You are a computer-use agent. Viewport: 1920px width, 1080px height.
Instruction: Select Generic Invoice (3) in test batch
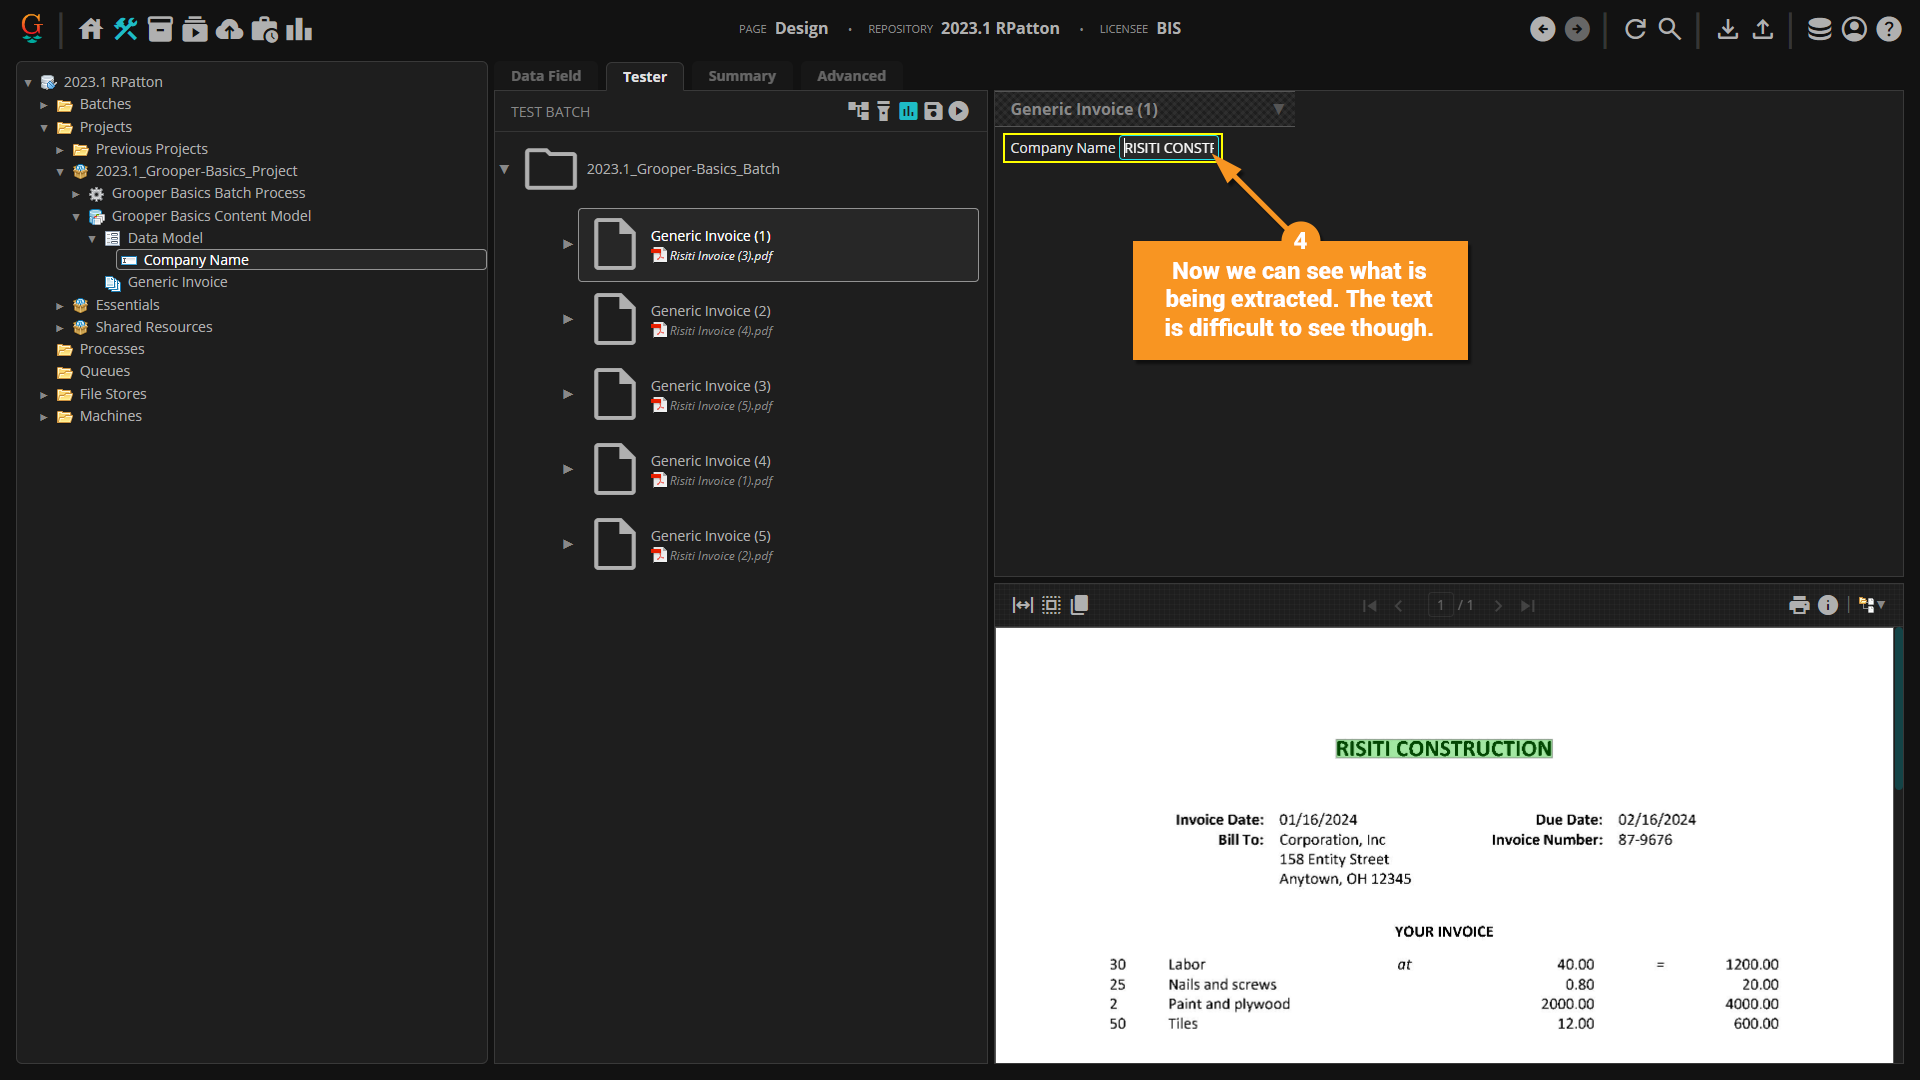pyautogui.click(x=710, y=387)
